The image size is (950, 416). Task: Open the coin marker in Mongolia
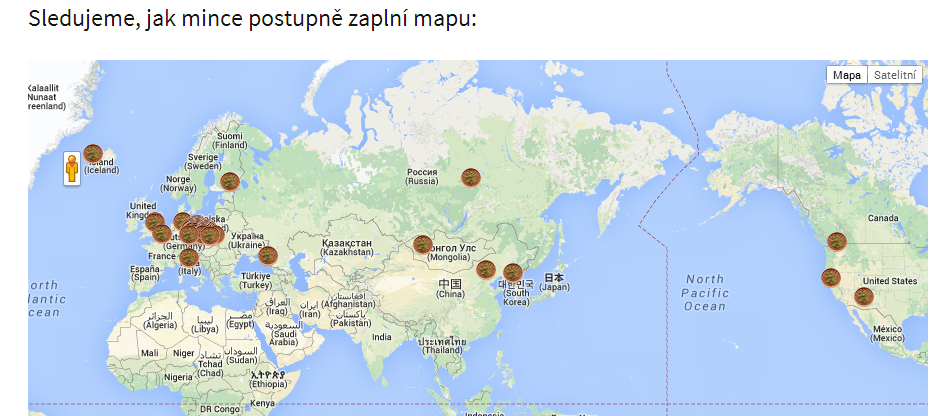coord(423,245)
